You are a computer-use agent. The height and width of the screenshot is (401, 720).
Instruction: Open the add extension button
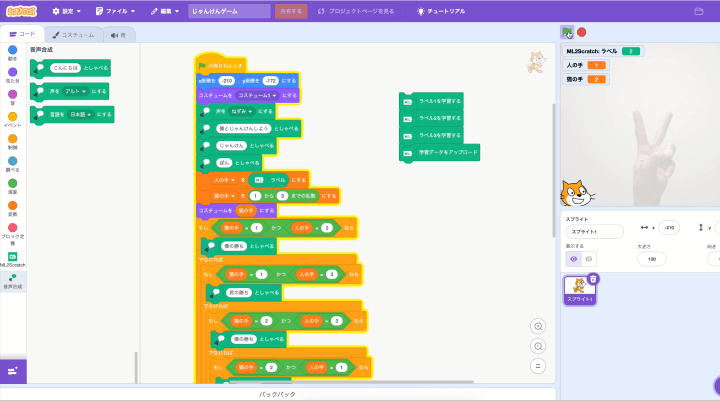click(13, 371)
